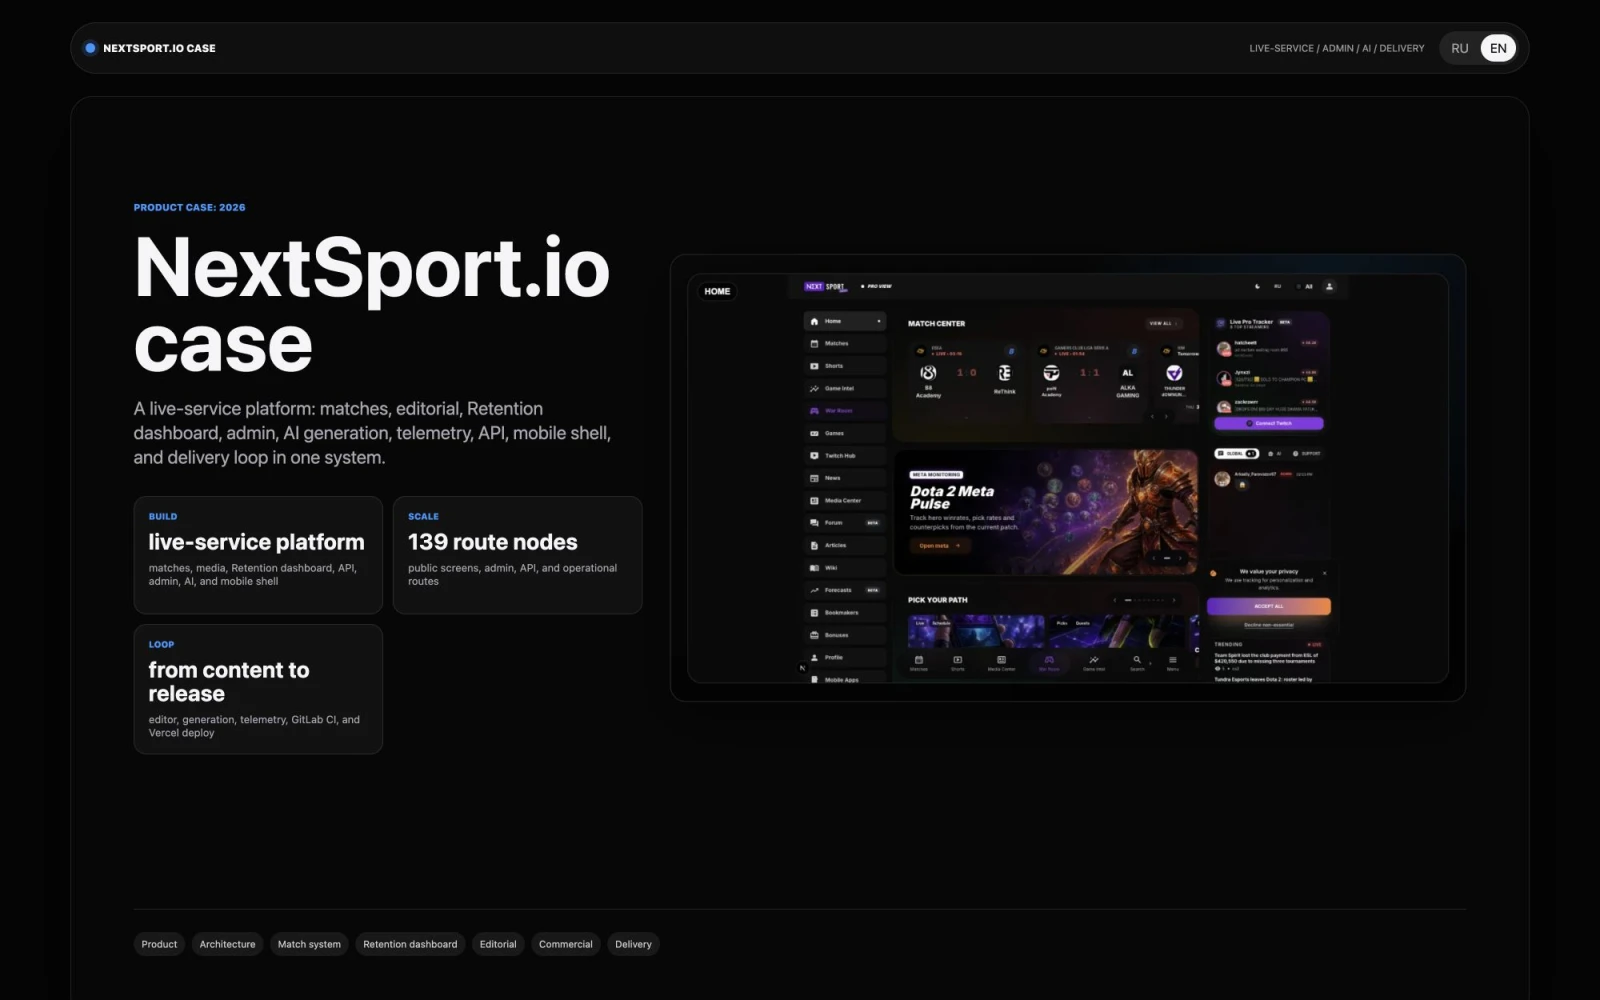The width and height of the screenshot is (1600, 1000).
Task: Jump to the Retention dashboard section
Action: click(x=410, y=944)
